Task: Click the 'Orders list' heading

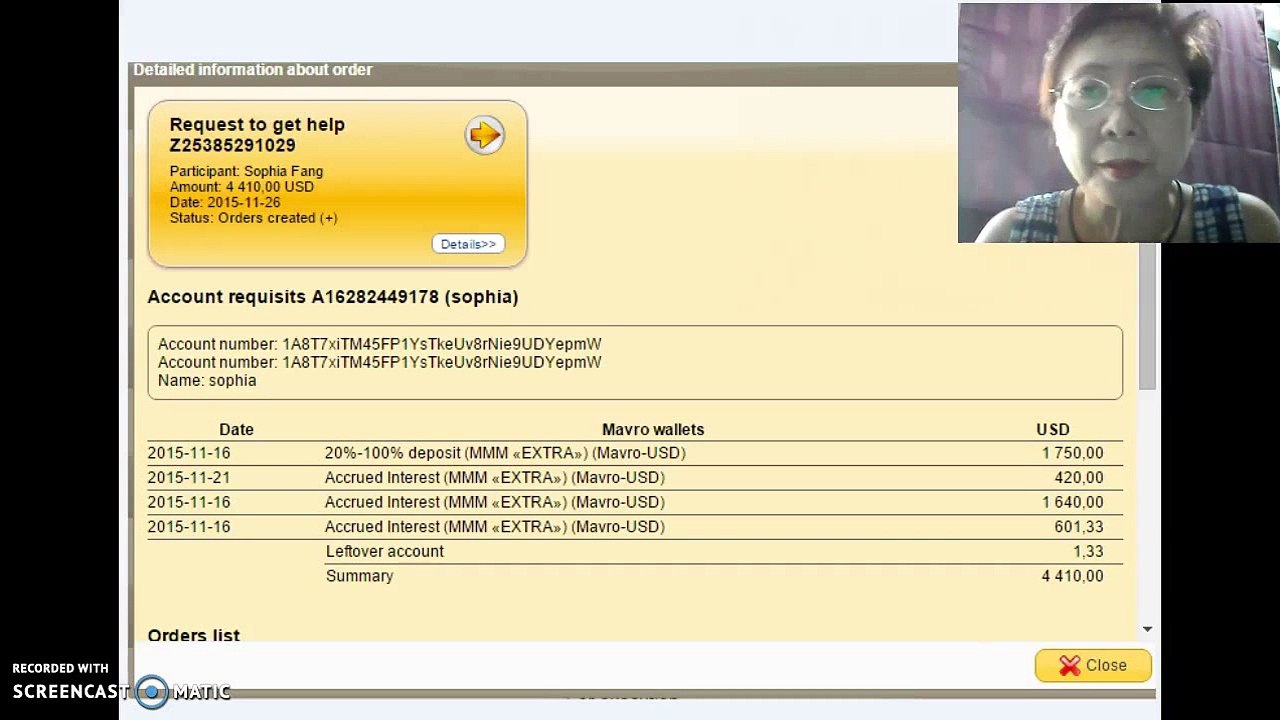Action: [x=194, y=635]
